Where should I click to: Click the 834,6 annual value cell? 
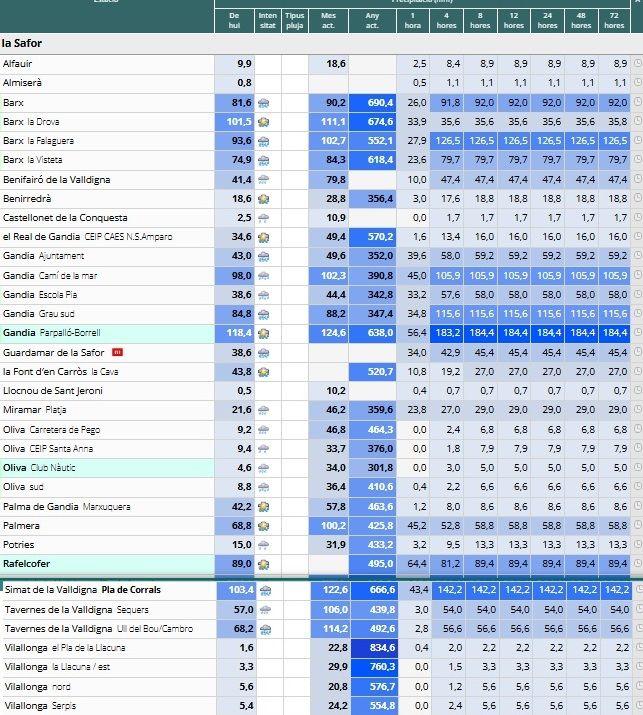(374, 648)
